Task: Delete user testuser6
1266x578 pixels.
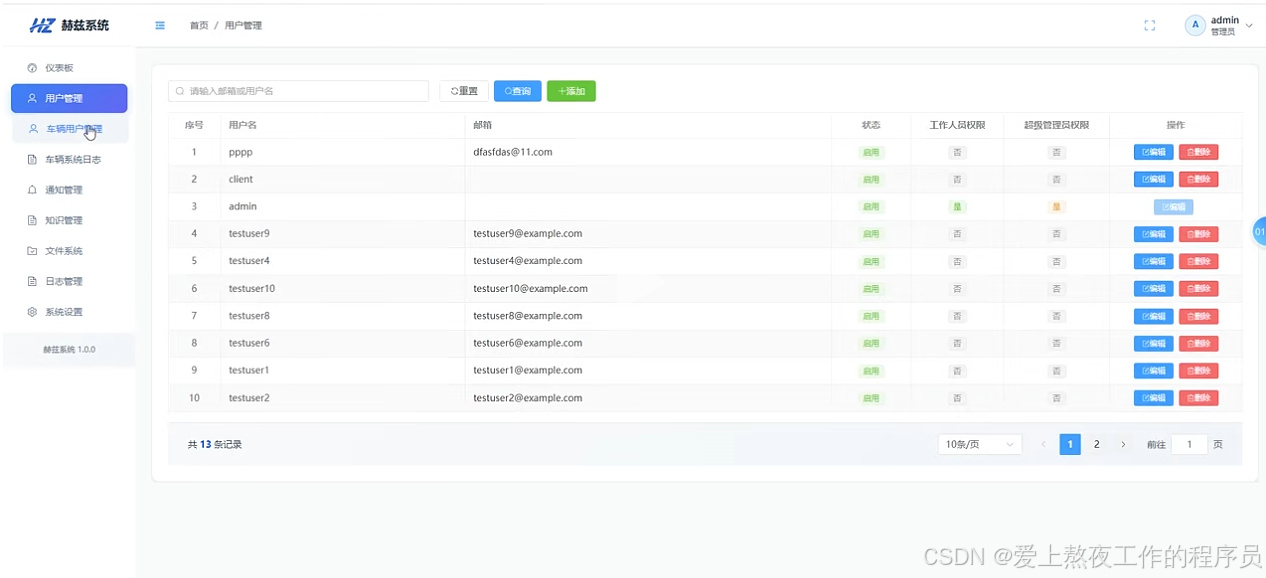Action: (1198, 343)
